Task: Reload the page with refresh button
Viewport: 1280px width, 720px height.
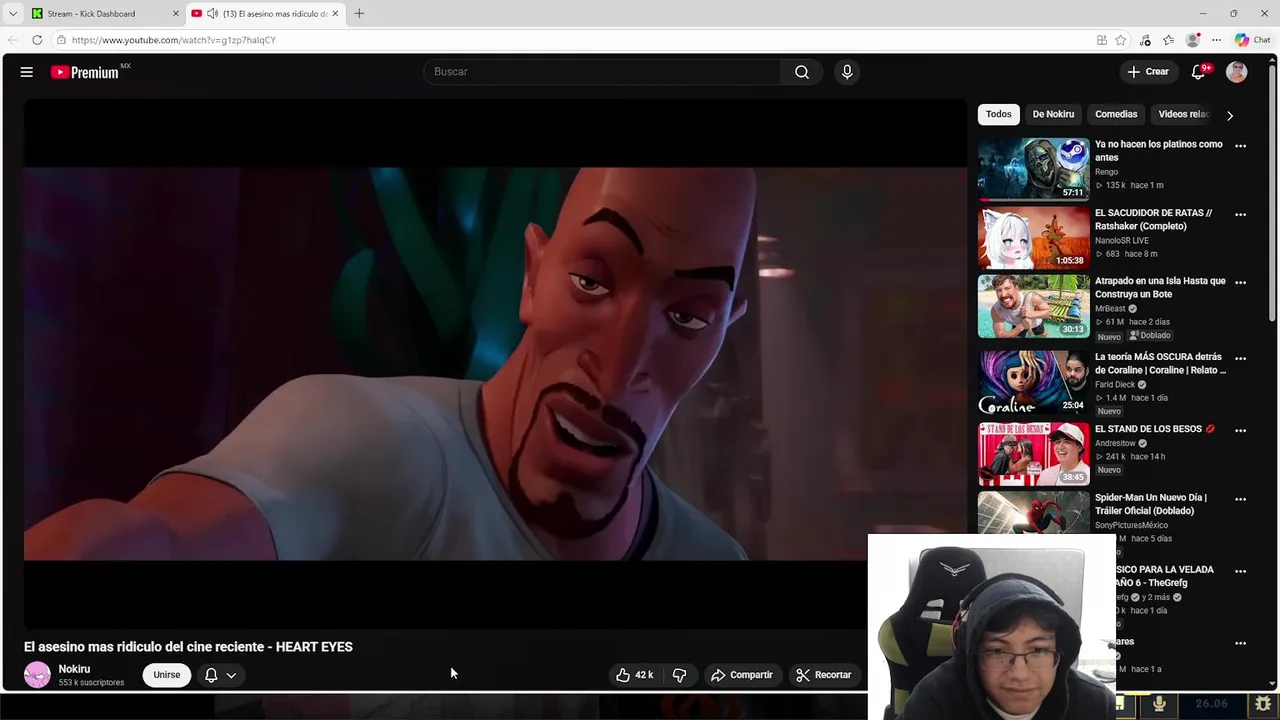Action: tap(37, 40)
